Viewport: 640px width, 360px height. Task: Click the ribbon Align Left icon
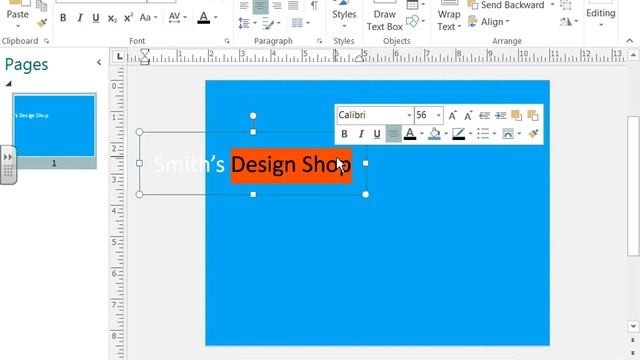coord(244,6)
